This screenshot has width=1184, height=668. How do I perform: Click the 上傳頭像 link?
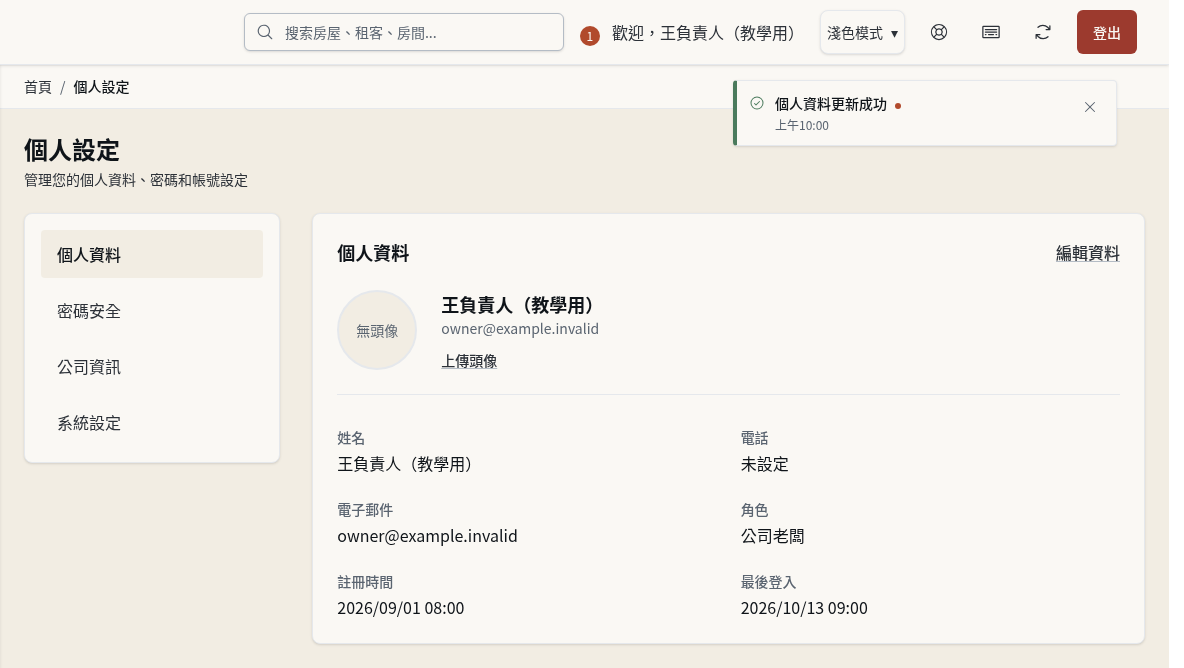click(x=469, y=362)
